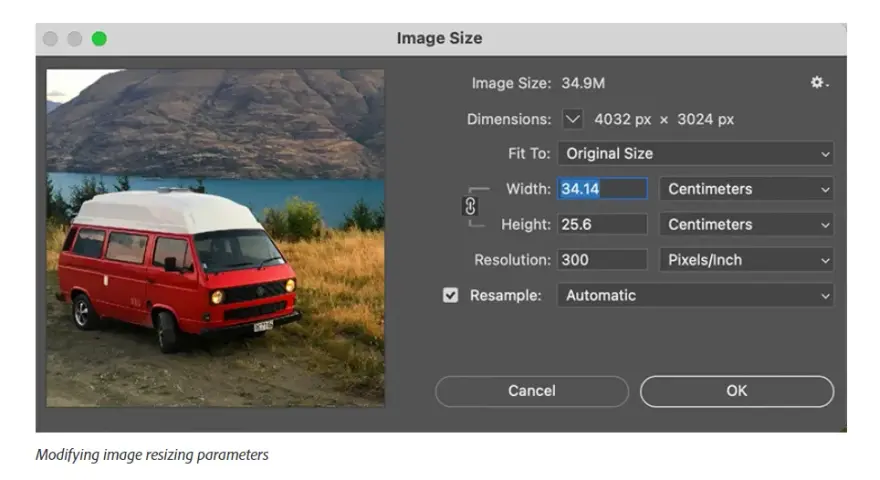
Task: Uncheck the Resample checkbox
Action: 450,295
